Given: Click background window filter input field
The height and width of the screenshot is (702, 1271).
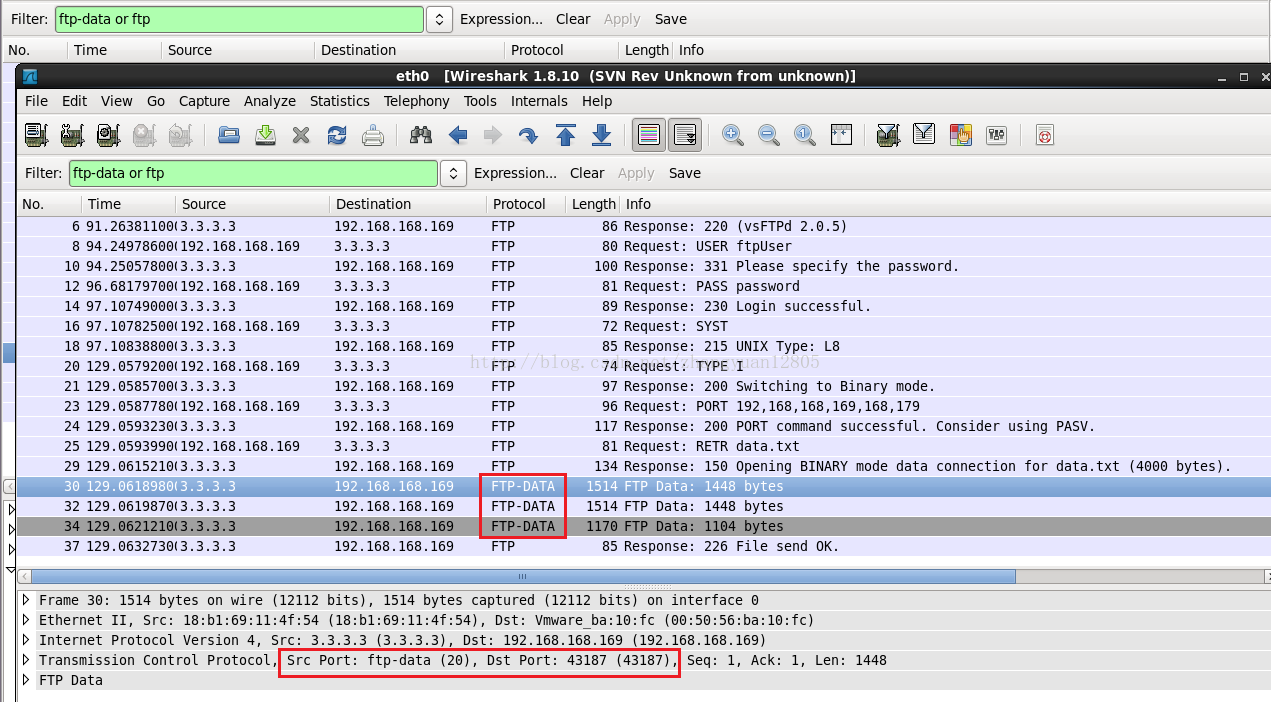Looking at the screenshot, I should tap(239, 19).
